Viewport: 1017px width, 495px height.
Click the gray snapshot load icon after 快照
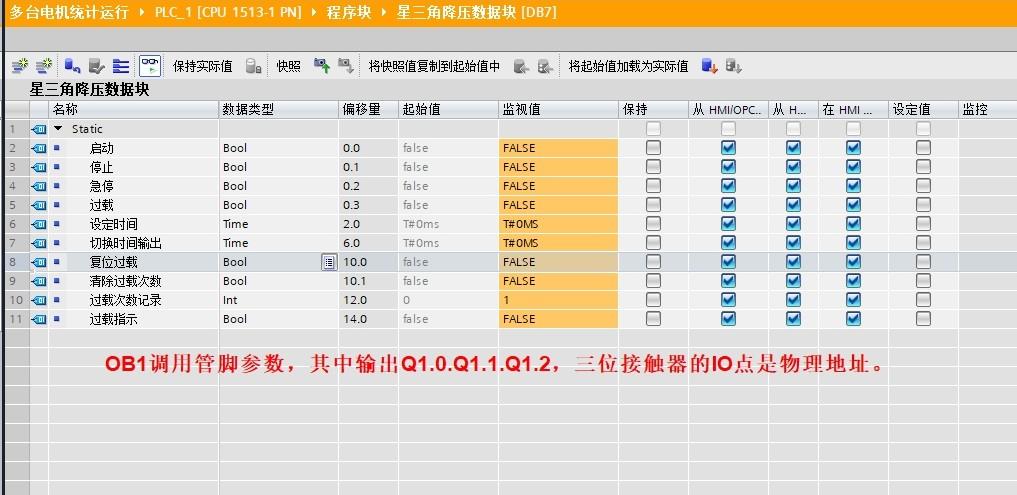pos(346,66)
